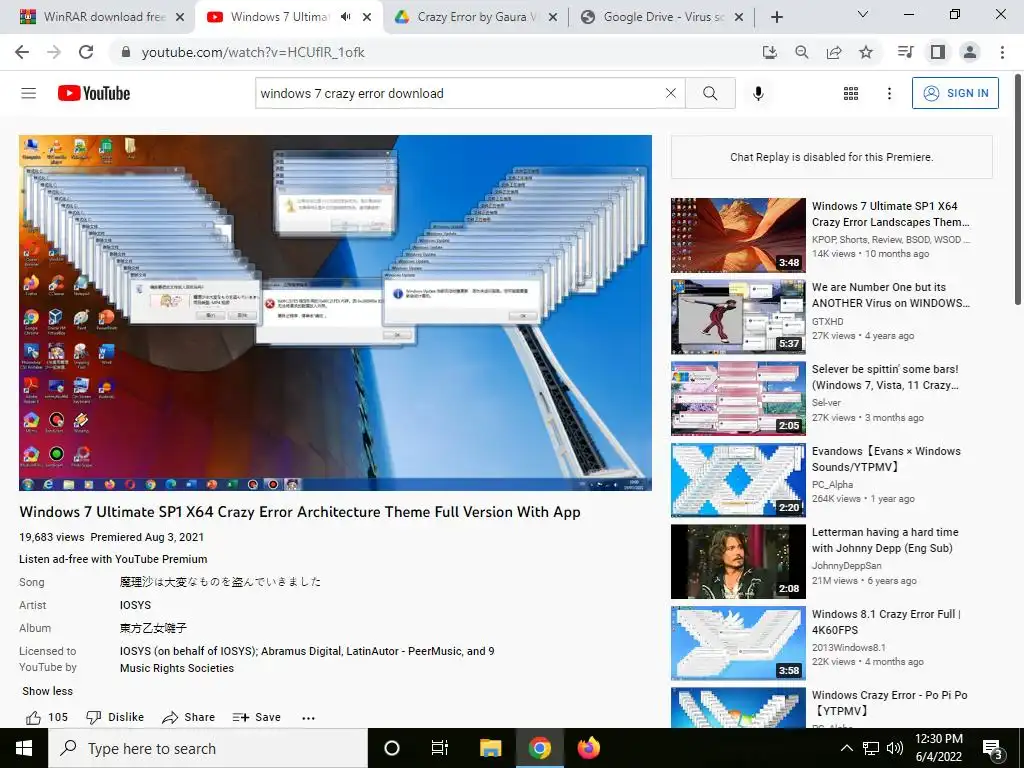Click the artist name IOSYS

(135, 605)
